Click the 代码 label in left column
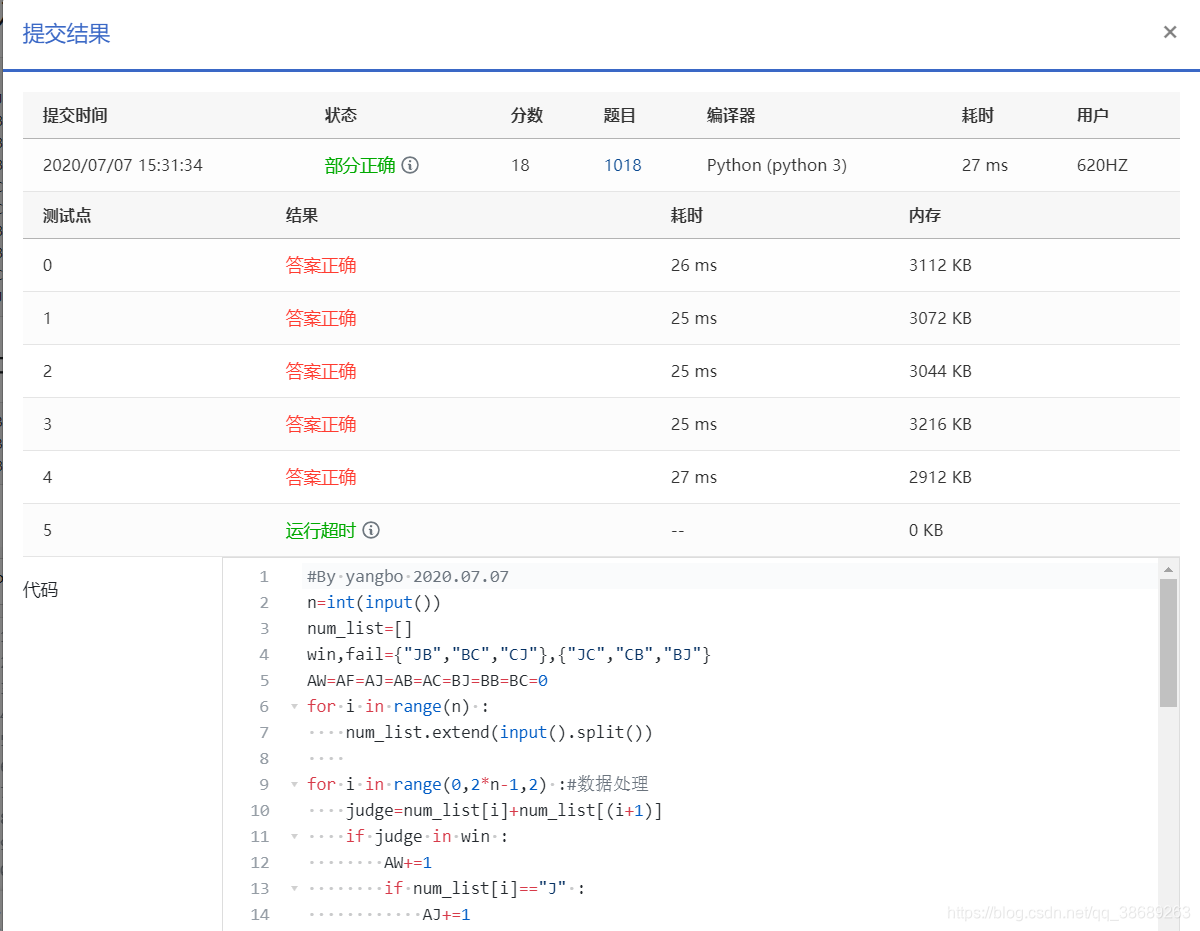The width and height of the screenshot is (1200, 931). 43,590
